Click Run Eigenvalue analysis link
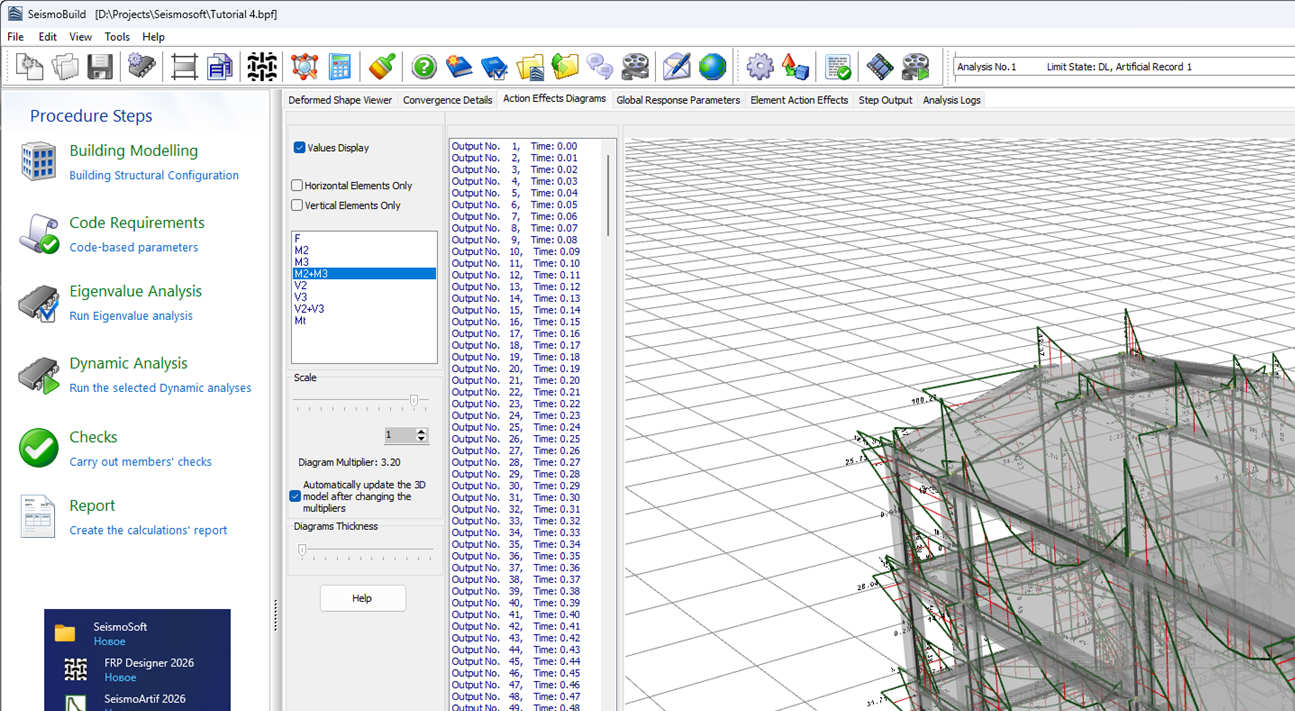The width and height of the screenshot is (1295, 711). (x=131, y=315)
